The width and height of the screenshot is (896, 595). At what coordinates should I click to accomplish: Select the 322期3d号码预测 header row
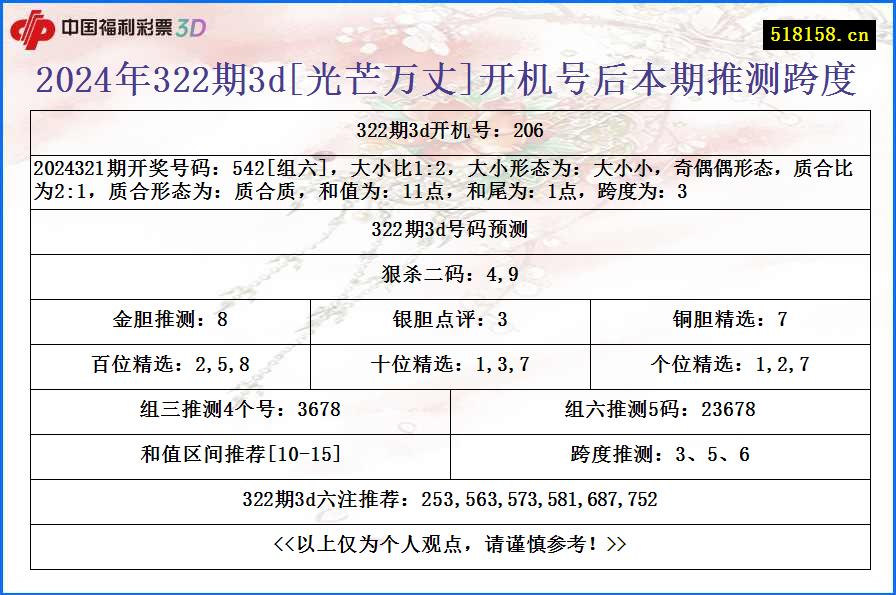[x=448, y=232]
